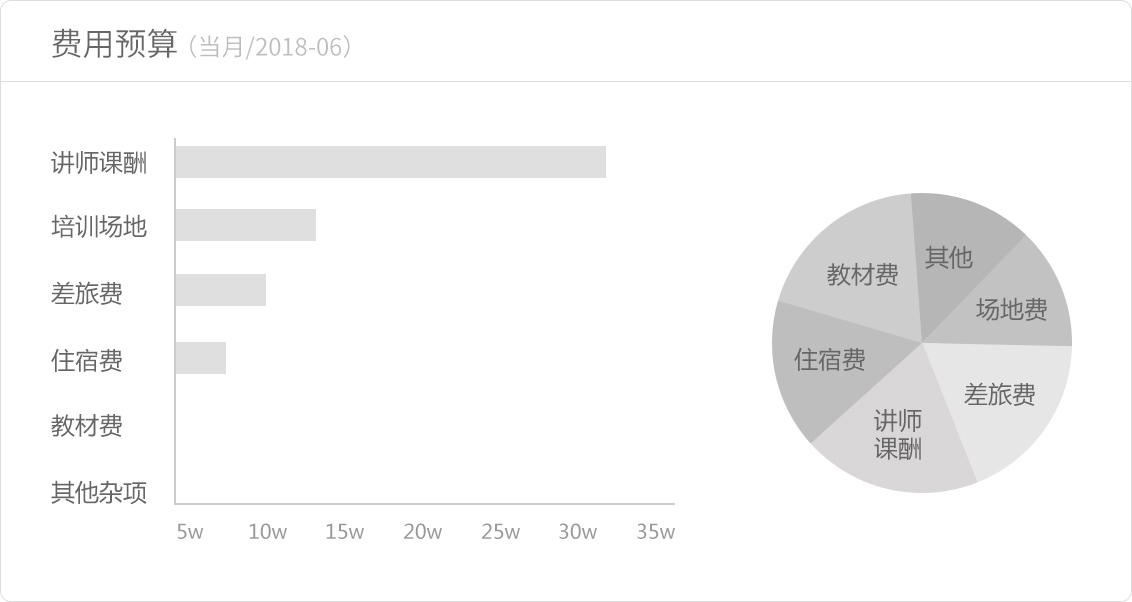
Task: Click the 住宿费 label beside bar chart
Action: pos(87,359)
